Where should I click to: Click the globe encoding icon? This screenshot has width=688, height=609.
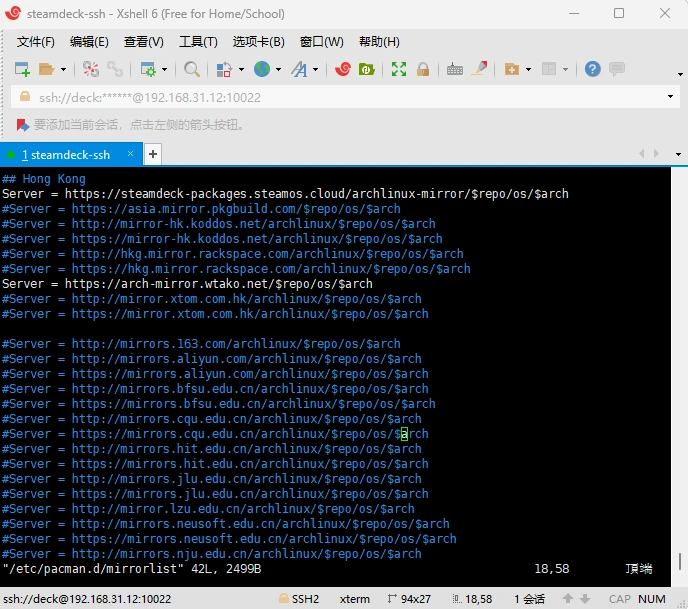pyautogui.click(x=262, y=69)
